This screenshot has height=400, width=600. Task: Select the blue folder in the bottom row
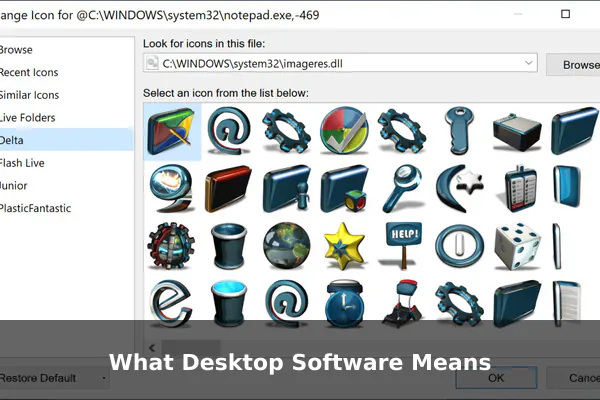pos(517,304)
